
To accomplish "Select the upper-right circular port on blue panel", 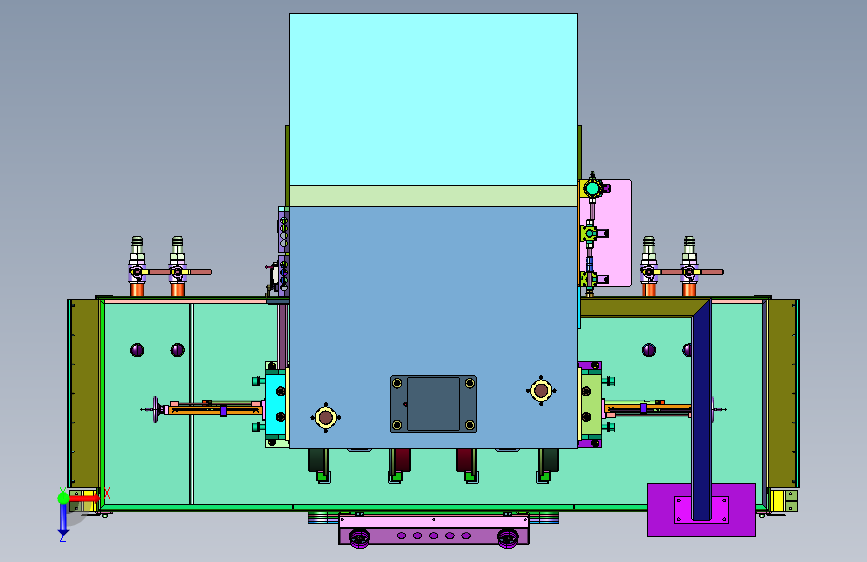I will click(x=541, y=391).
